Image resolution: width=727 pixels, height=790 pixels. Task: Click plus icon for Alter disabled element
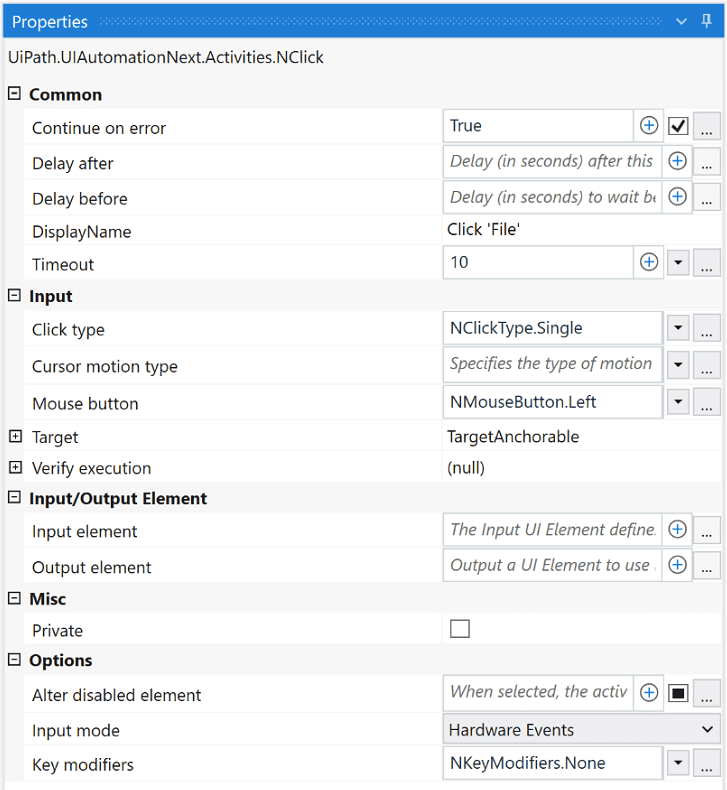tap(649, 692)
